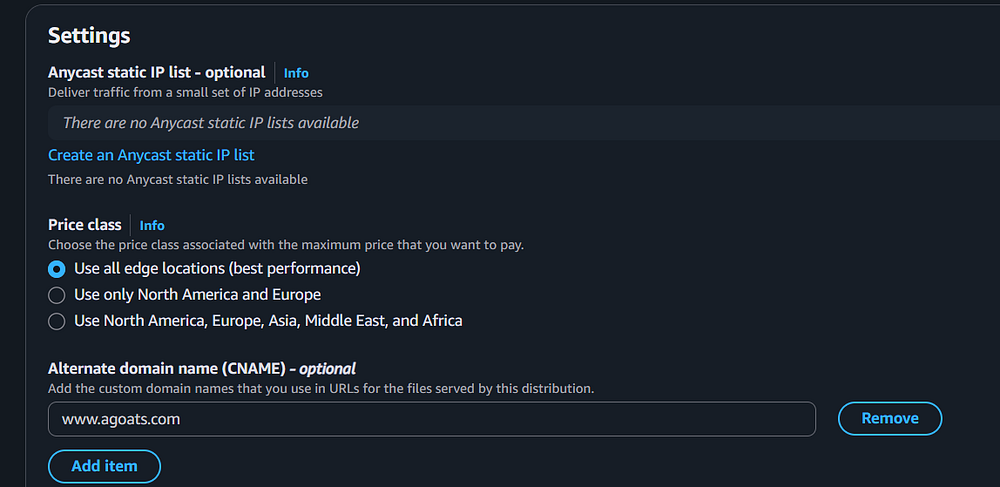
Task: Click the 'Anycast static IP list - optional' label
Action: click(x=156, y=72)
